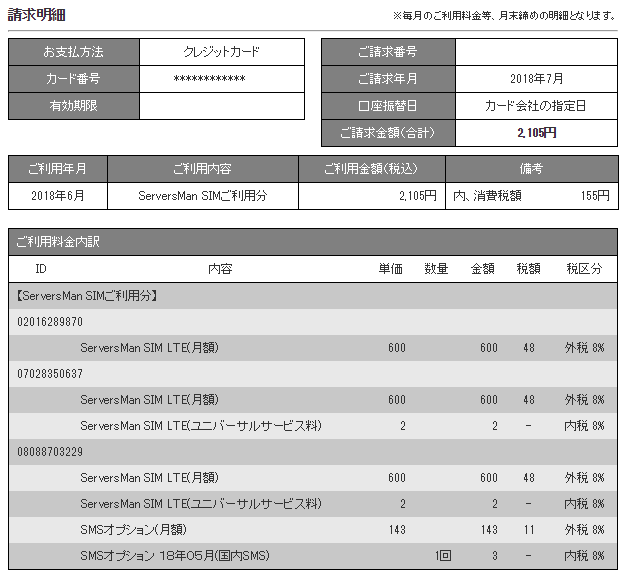Screen dimensions: 624x577
Task: Click SMSオプション 18年05月(国内SMS) row
Action: click(x=313, y=556)
